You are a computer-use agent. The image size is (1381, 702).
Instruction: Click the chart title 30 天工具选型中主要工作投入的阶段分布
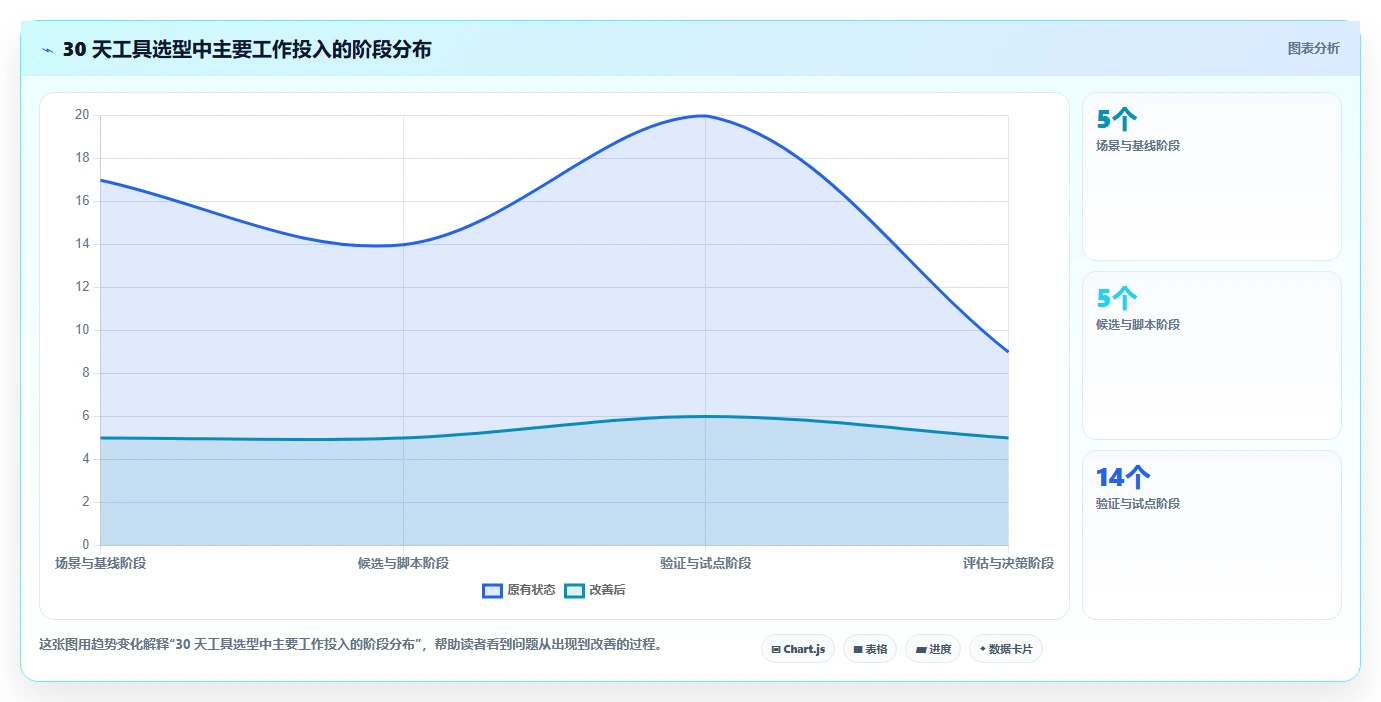click(247, 49)
